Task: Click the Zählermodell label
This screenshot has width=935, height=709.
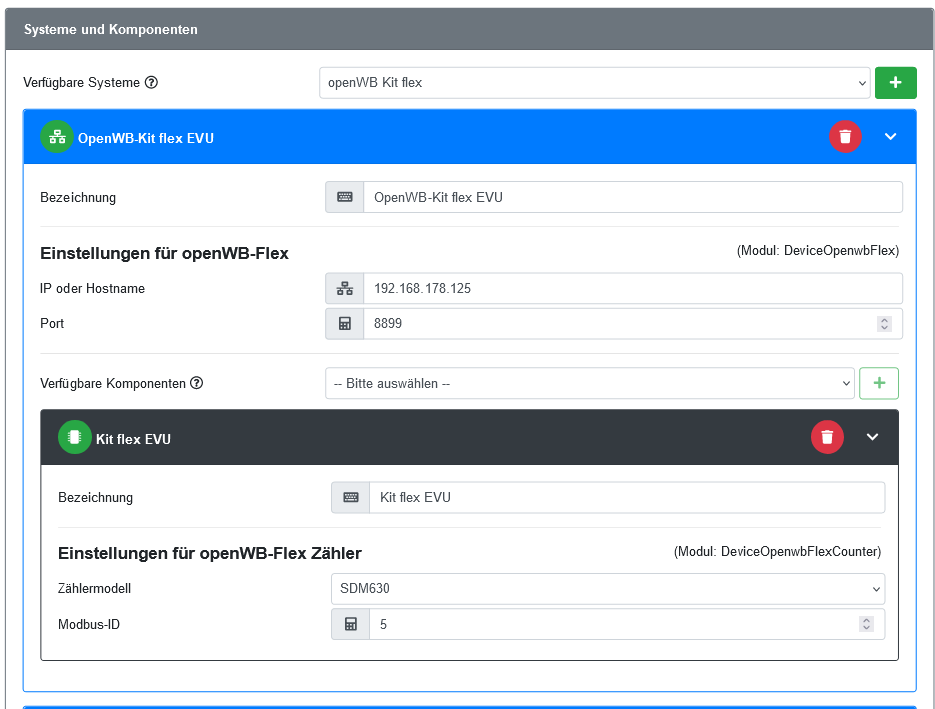Action: click(x=94, y=589)
